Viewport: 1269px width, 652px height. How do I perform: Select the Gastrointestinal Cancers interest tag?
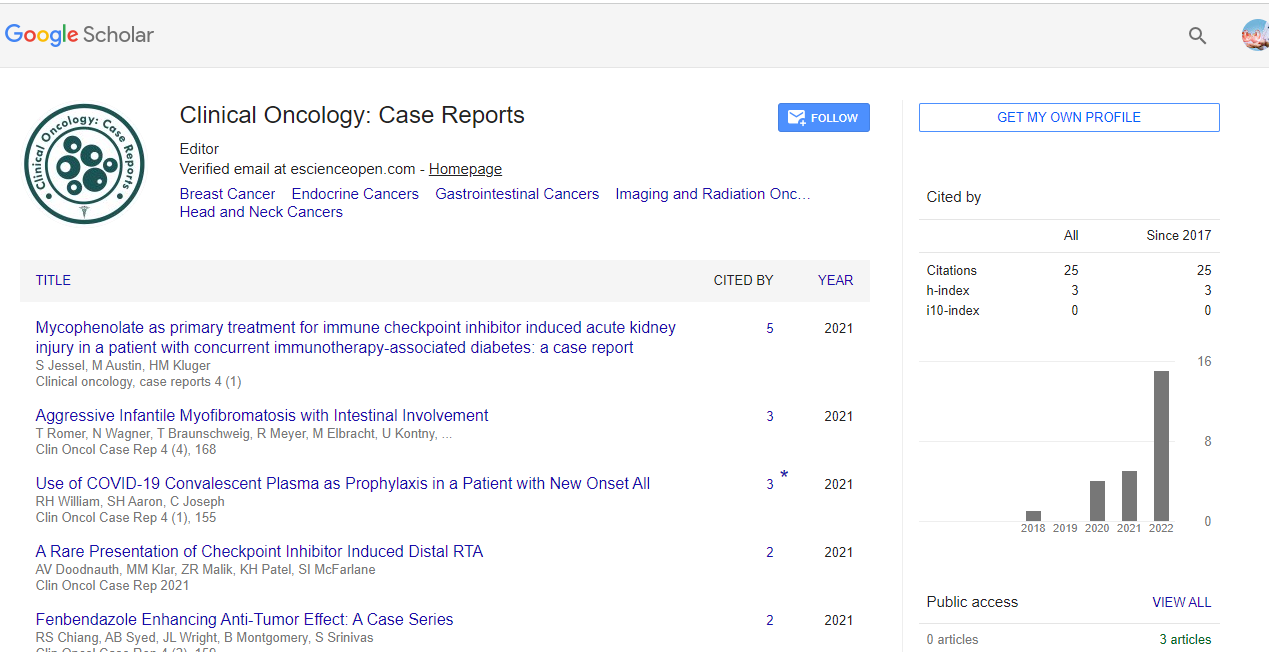(517, 194)
